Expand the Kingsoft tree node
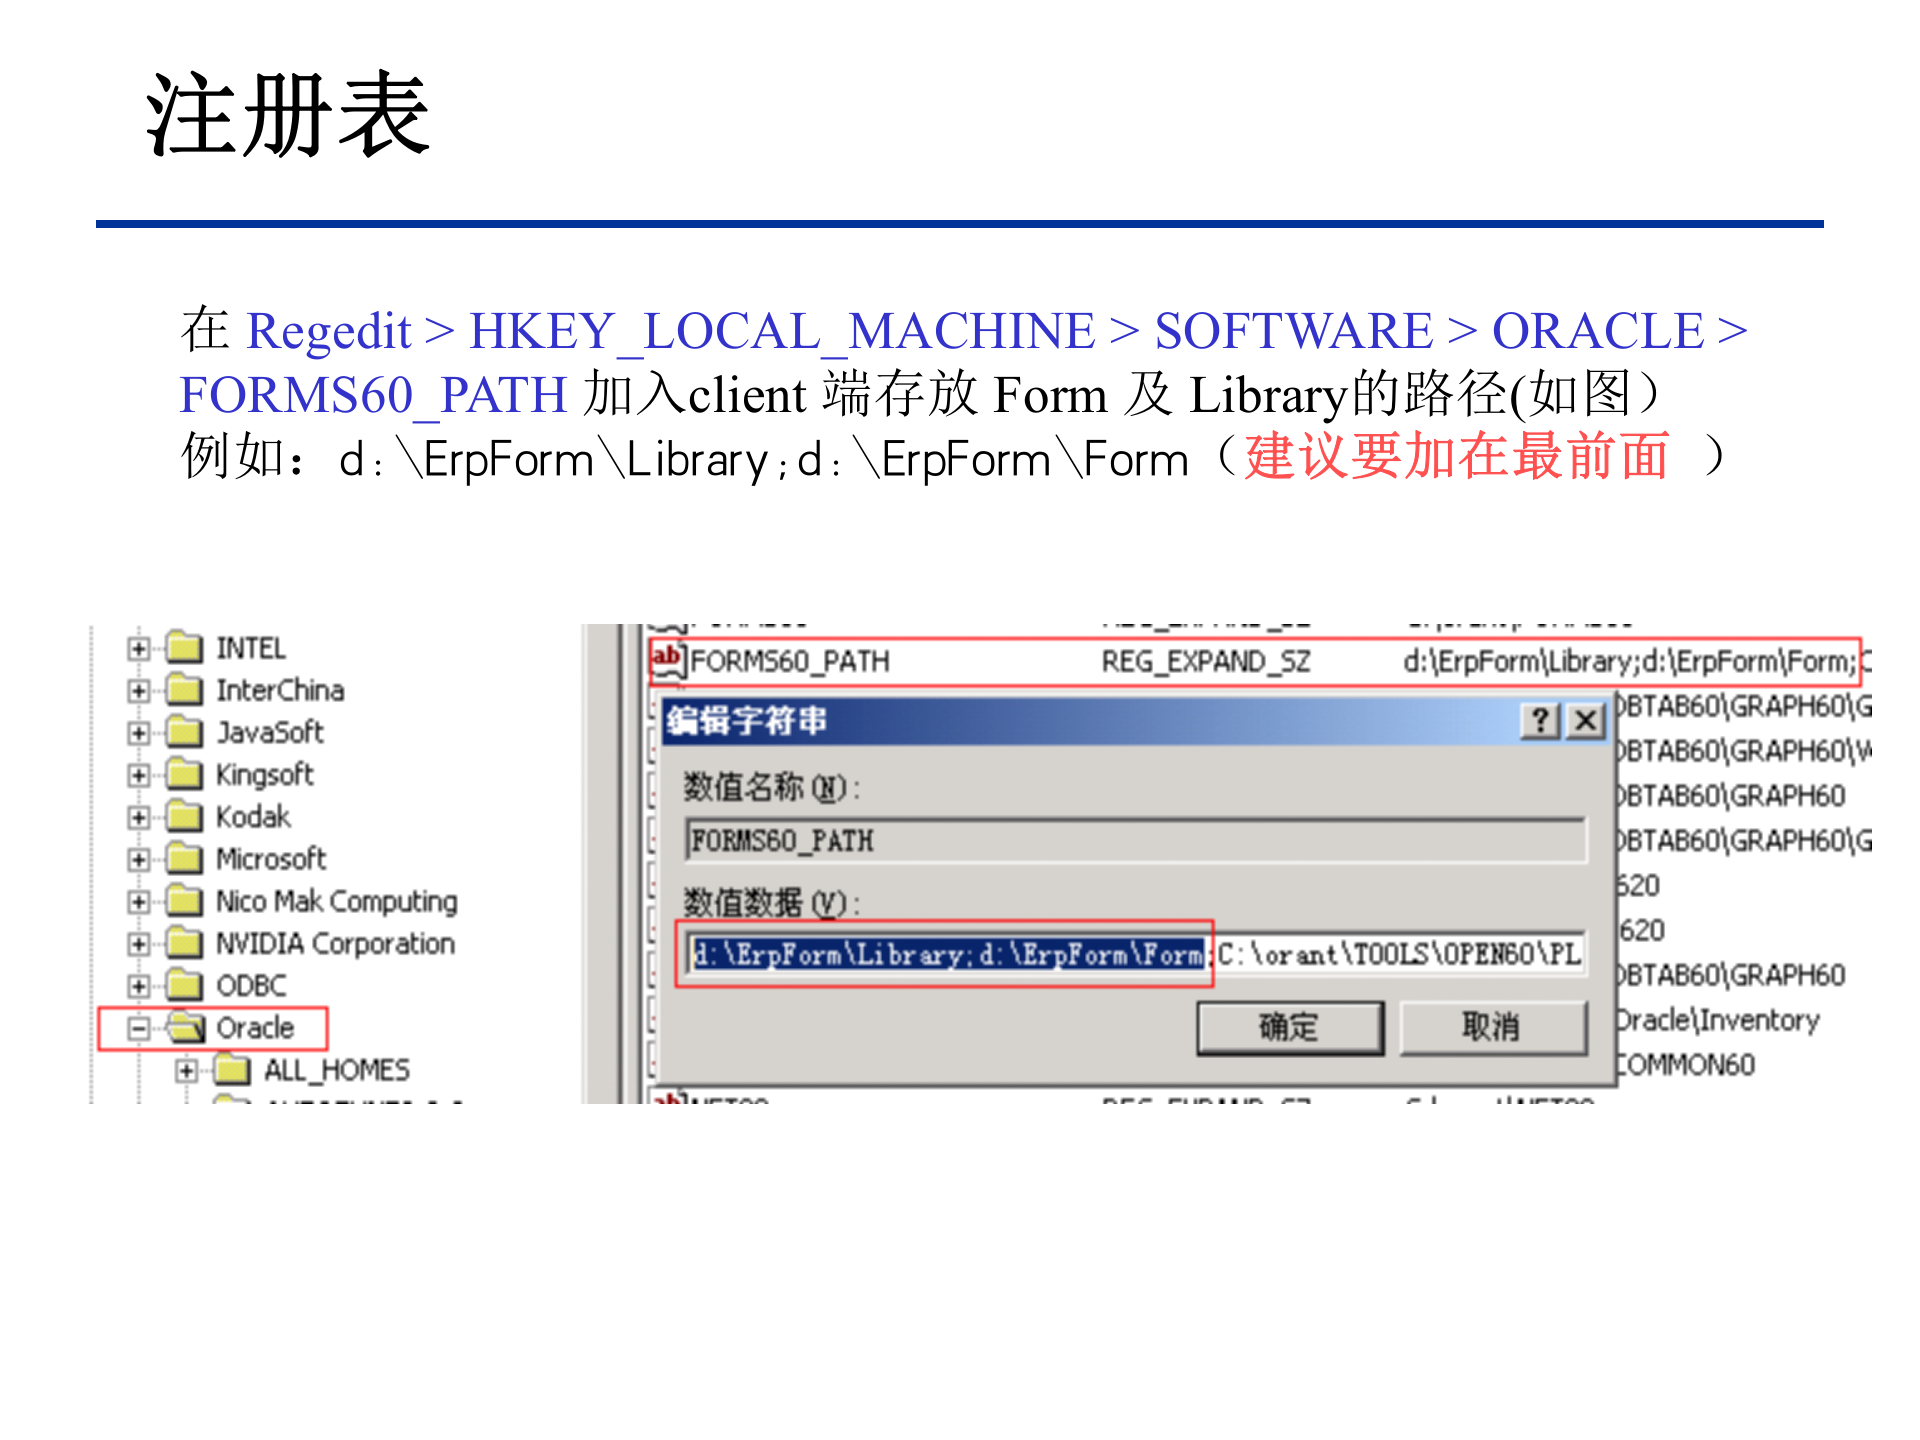This screenshot has width=1920, height=1440. pos(138,774)
